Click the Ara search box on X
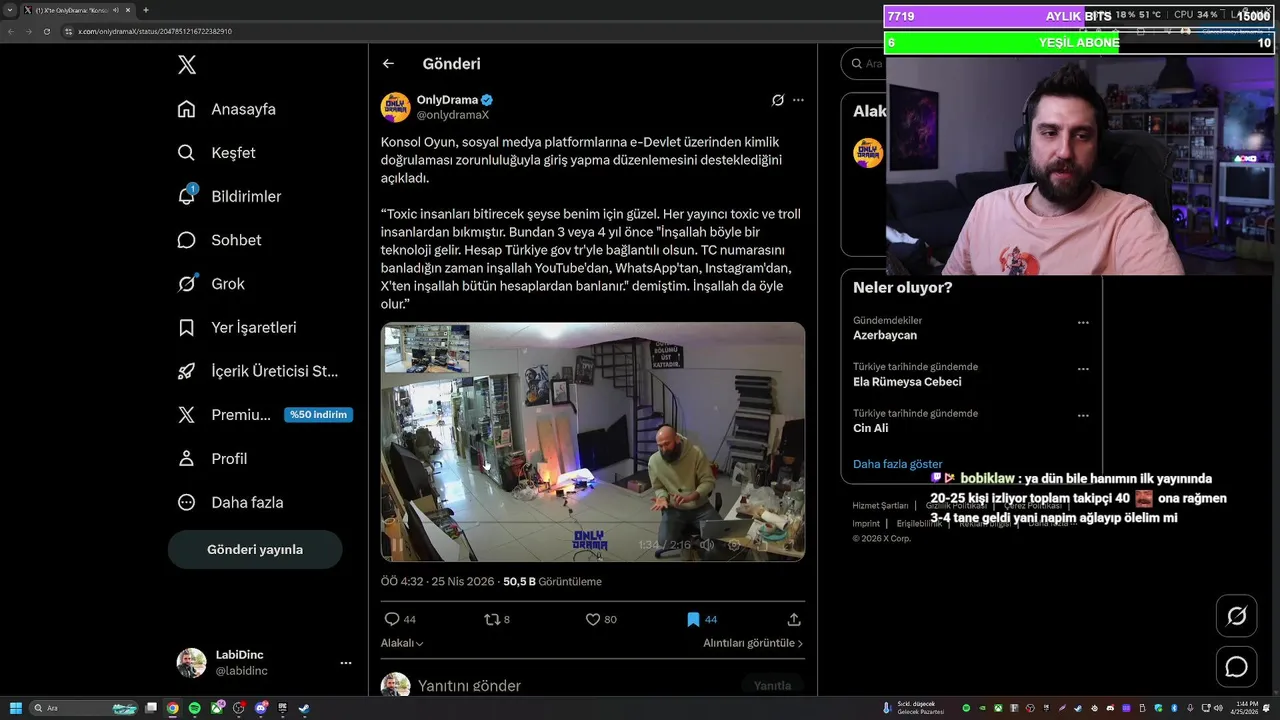Screen dimensions: 1280x720 (866, 64)
